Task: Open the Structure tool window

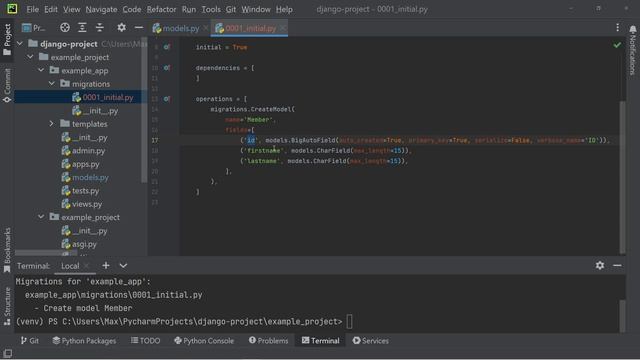Action: [7, 306]
